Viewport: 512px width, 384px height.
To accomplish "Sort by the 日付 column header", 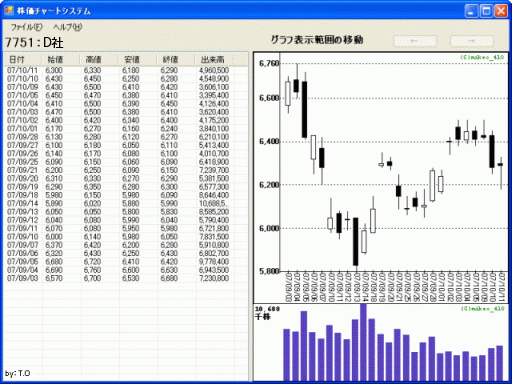I will pyautogui.click(x=22, y=60).
